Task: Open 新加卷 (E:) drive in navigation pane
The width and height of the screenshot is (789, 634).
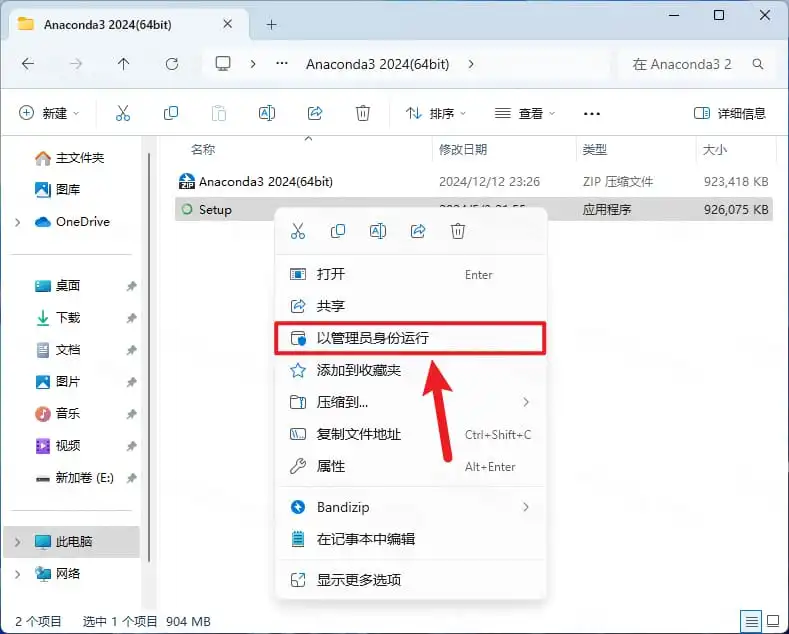Action: 74,478
